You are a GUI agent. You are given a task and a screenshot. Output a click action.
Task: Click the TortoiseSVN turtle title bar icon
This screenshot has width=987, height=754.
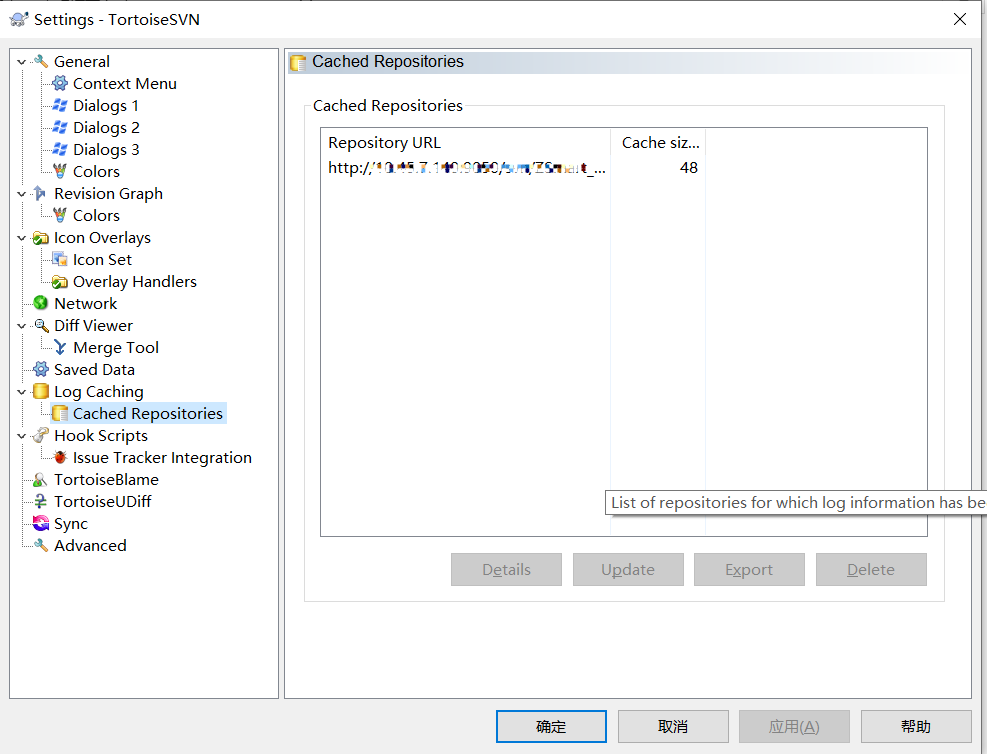[19, 20]
